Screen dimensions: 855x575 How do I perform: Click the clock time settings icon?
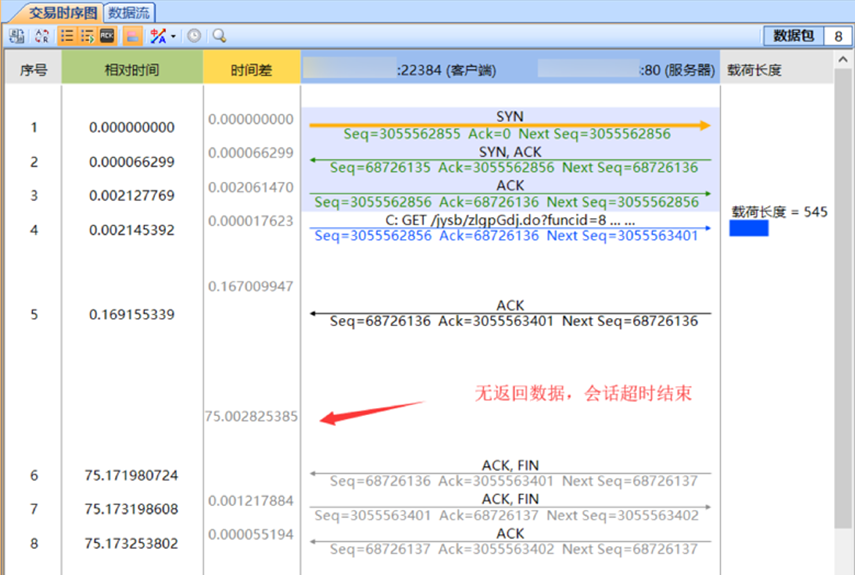(194, 35)
